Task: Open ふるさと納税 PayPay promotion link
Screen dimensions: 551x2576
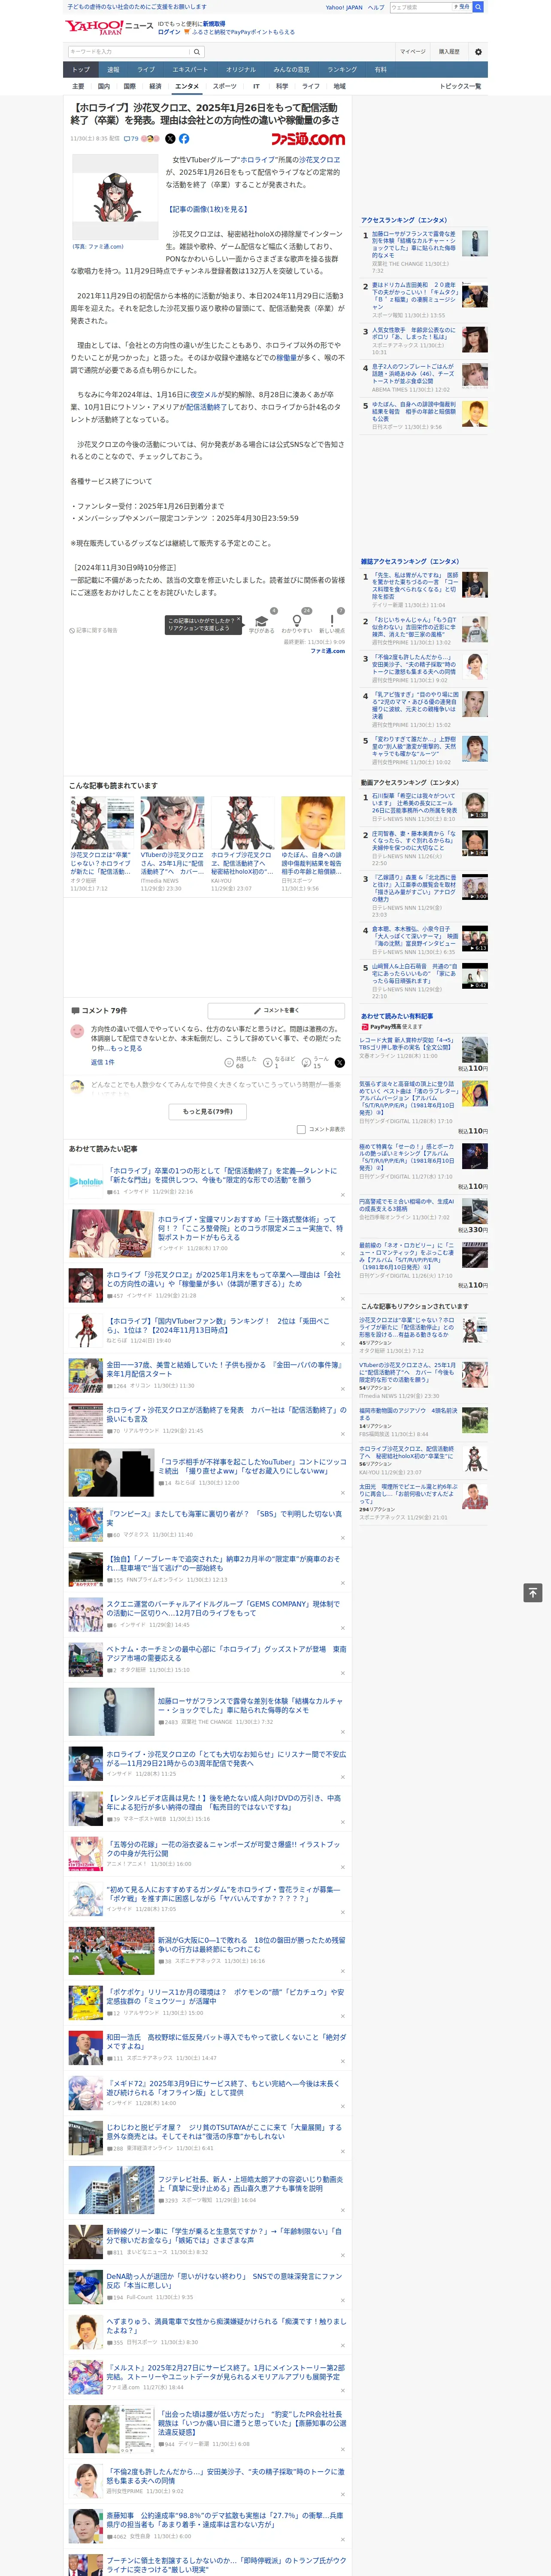Action: coord(243,32)
